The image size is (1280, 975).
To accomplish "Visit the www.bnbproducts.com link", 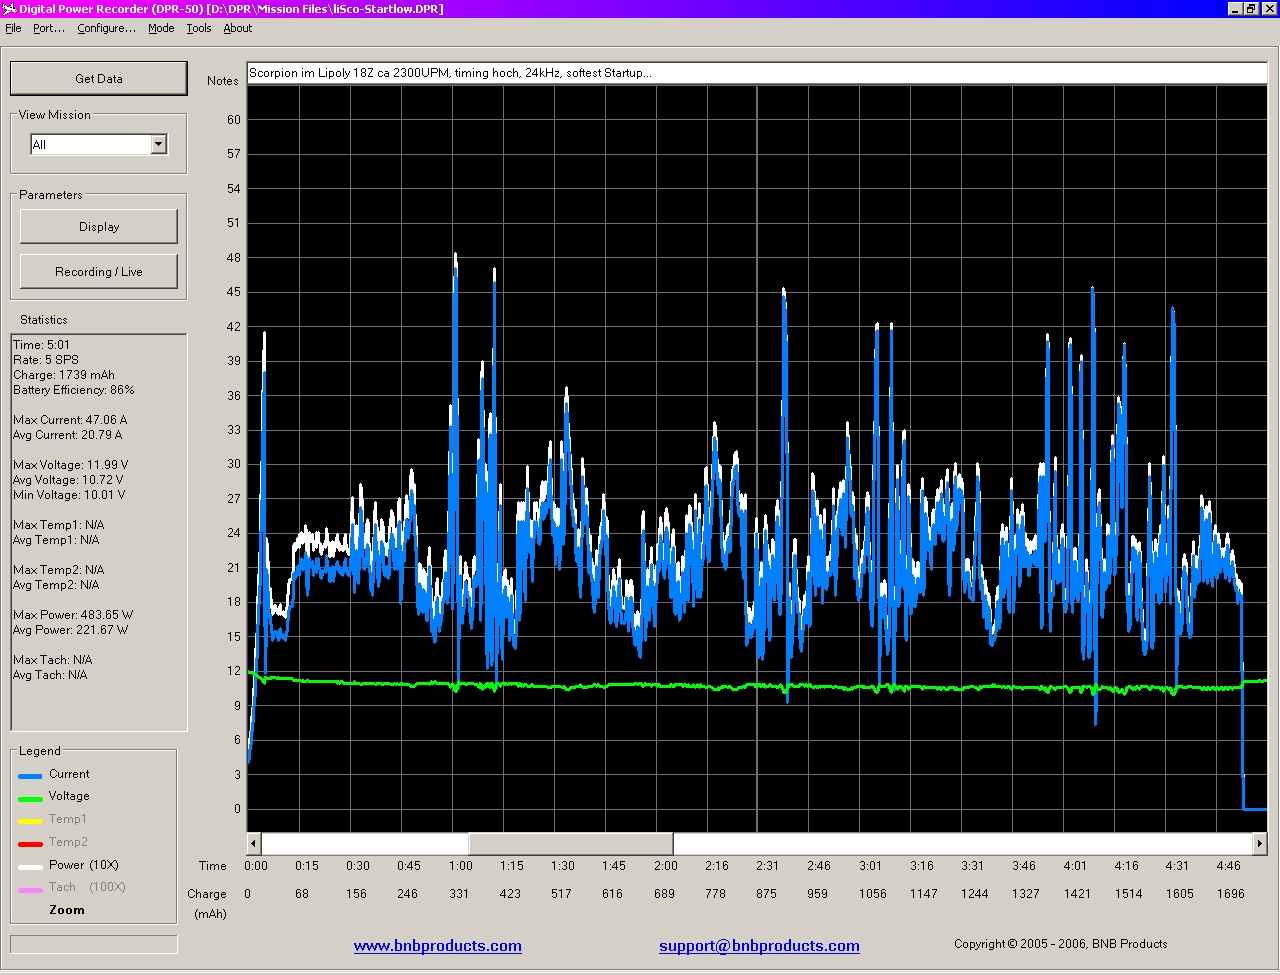I will pyautogui.click(x=437, y=946).
